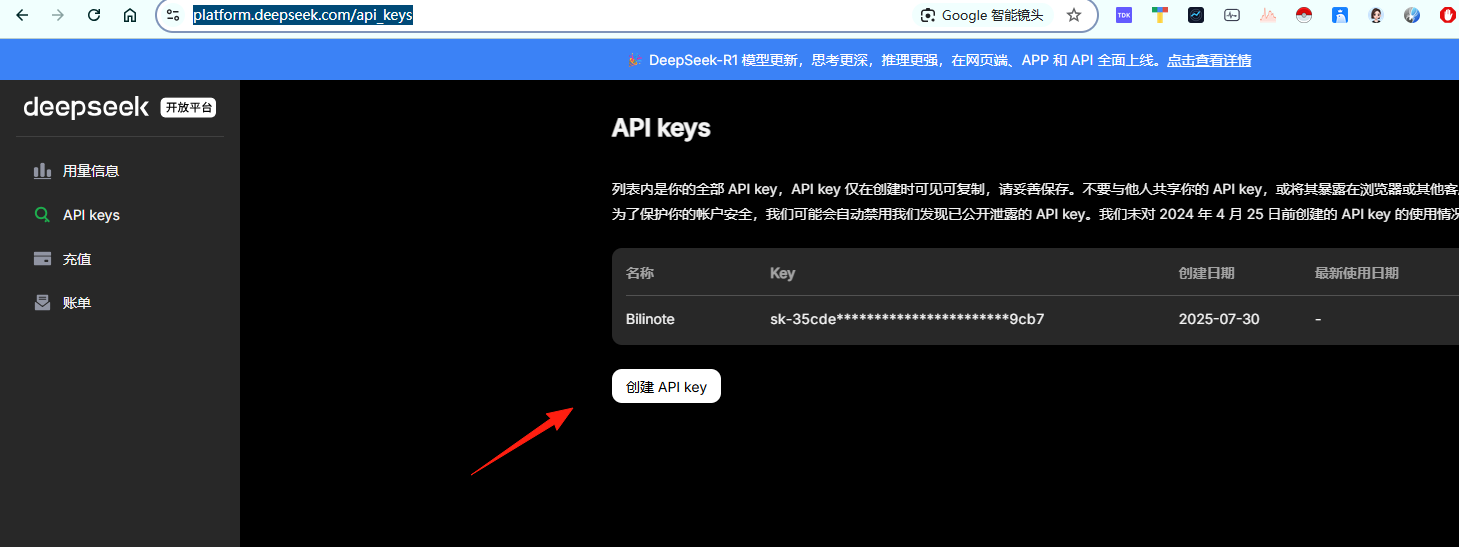Bookmark page with star icon

click(1074, 15)
